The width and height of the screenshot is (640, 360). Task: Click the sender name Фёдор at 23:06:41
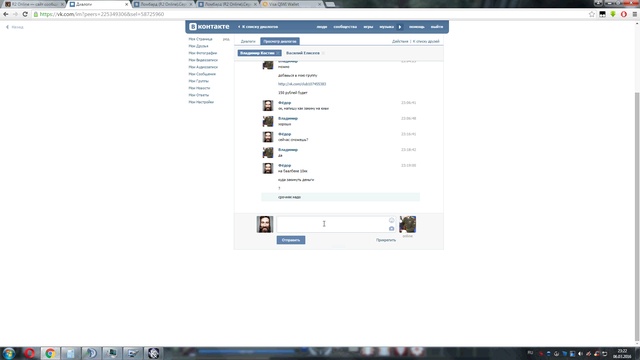click(284, 103)
